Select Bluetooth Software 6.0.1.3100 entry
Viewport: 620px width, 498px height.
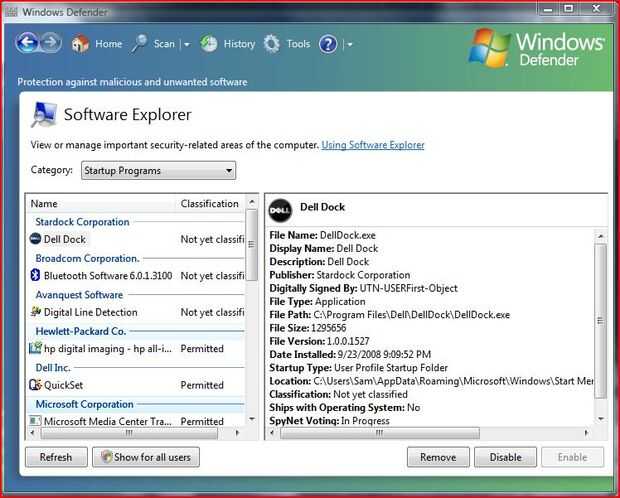click(136, 275)
